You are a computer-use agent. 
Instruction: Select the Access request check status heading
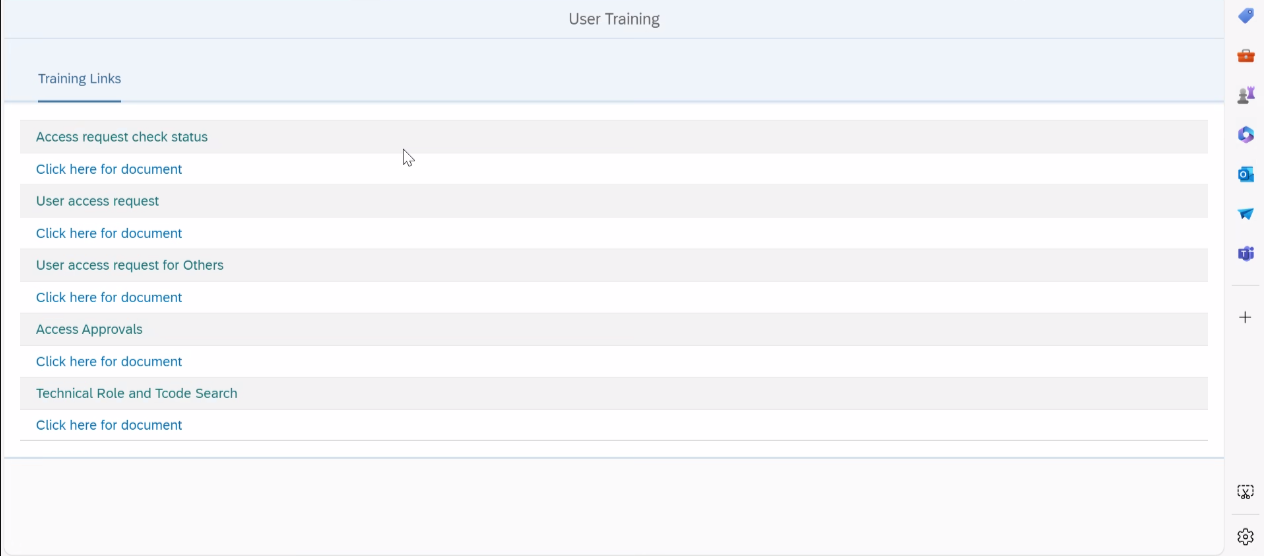click(x=122, y=137)
